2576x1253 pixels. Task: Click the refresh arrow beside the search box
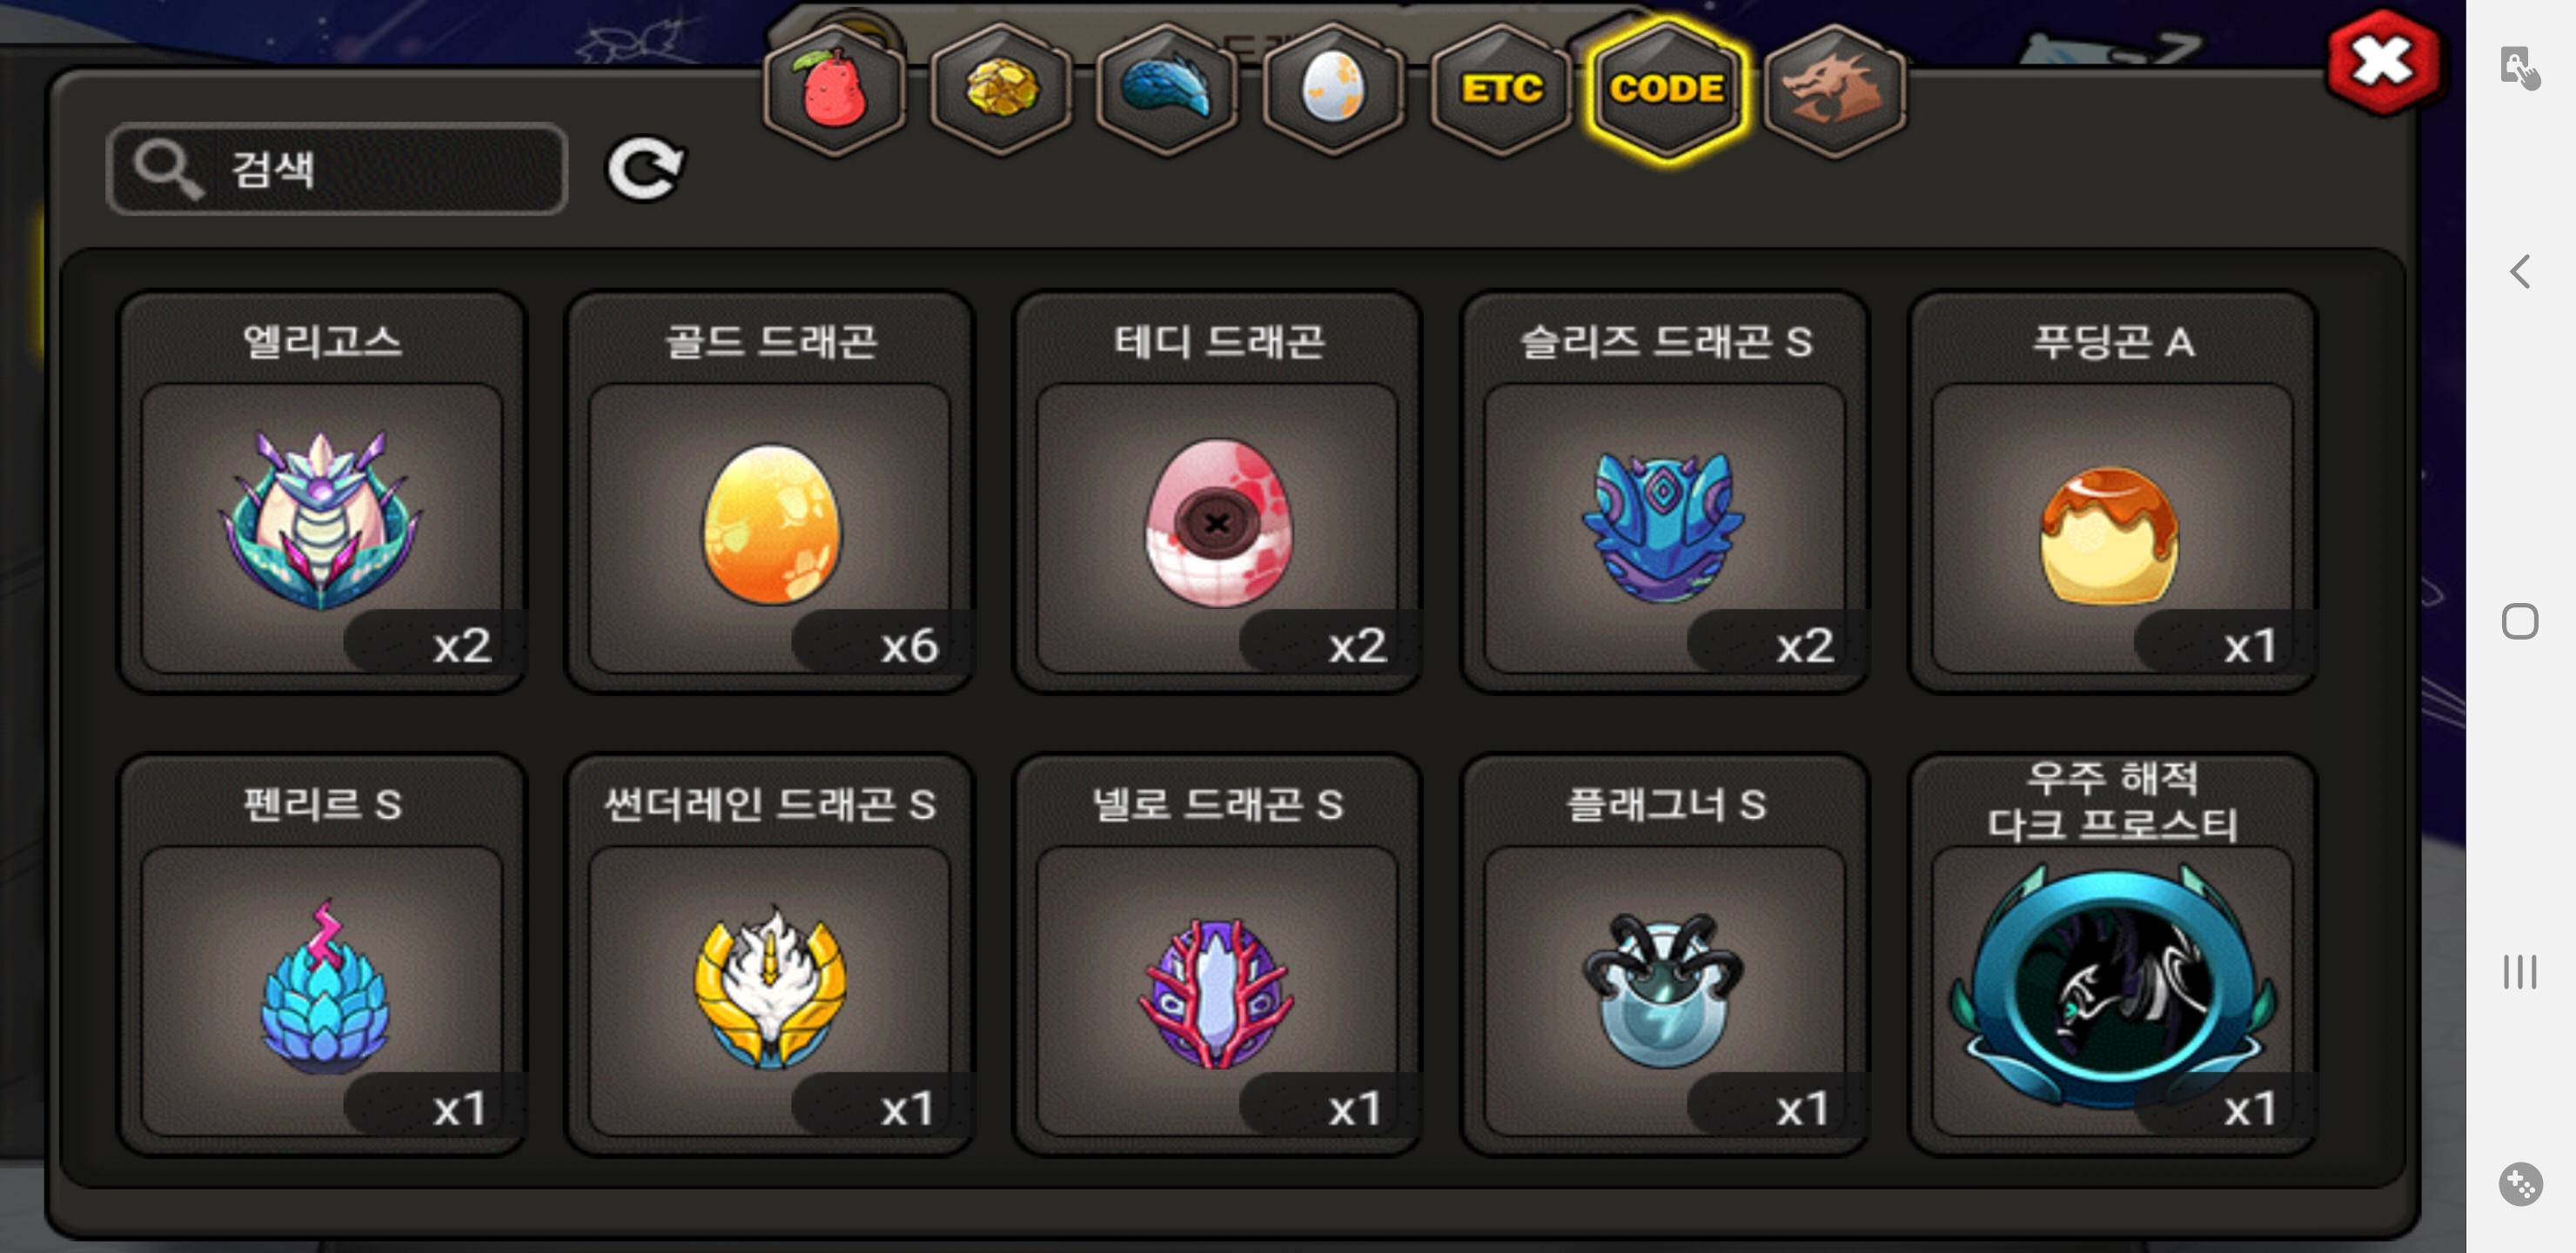(x=646, y=168)
